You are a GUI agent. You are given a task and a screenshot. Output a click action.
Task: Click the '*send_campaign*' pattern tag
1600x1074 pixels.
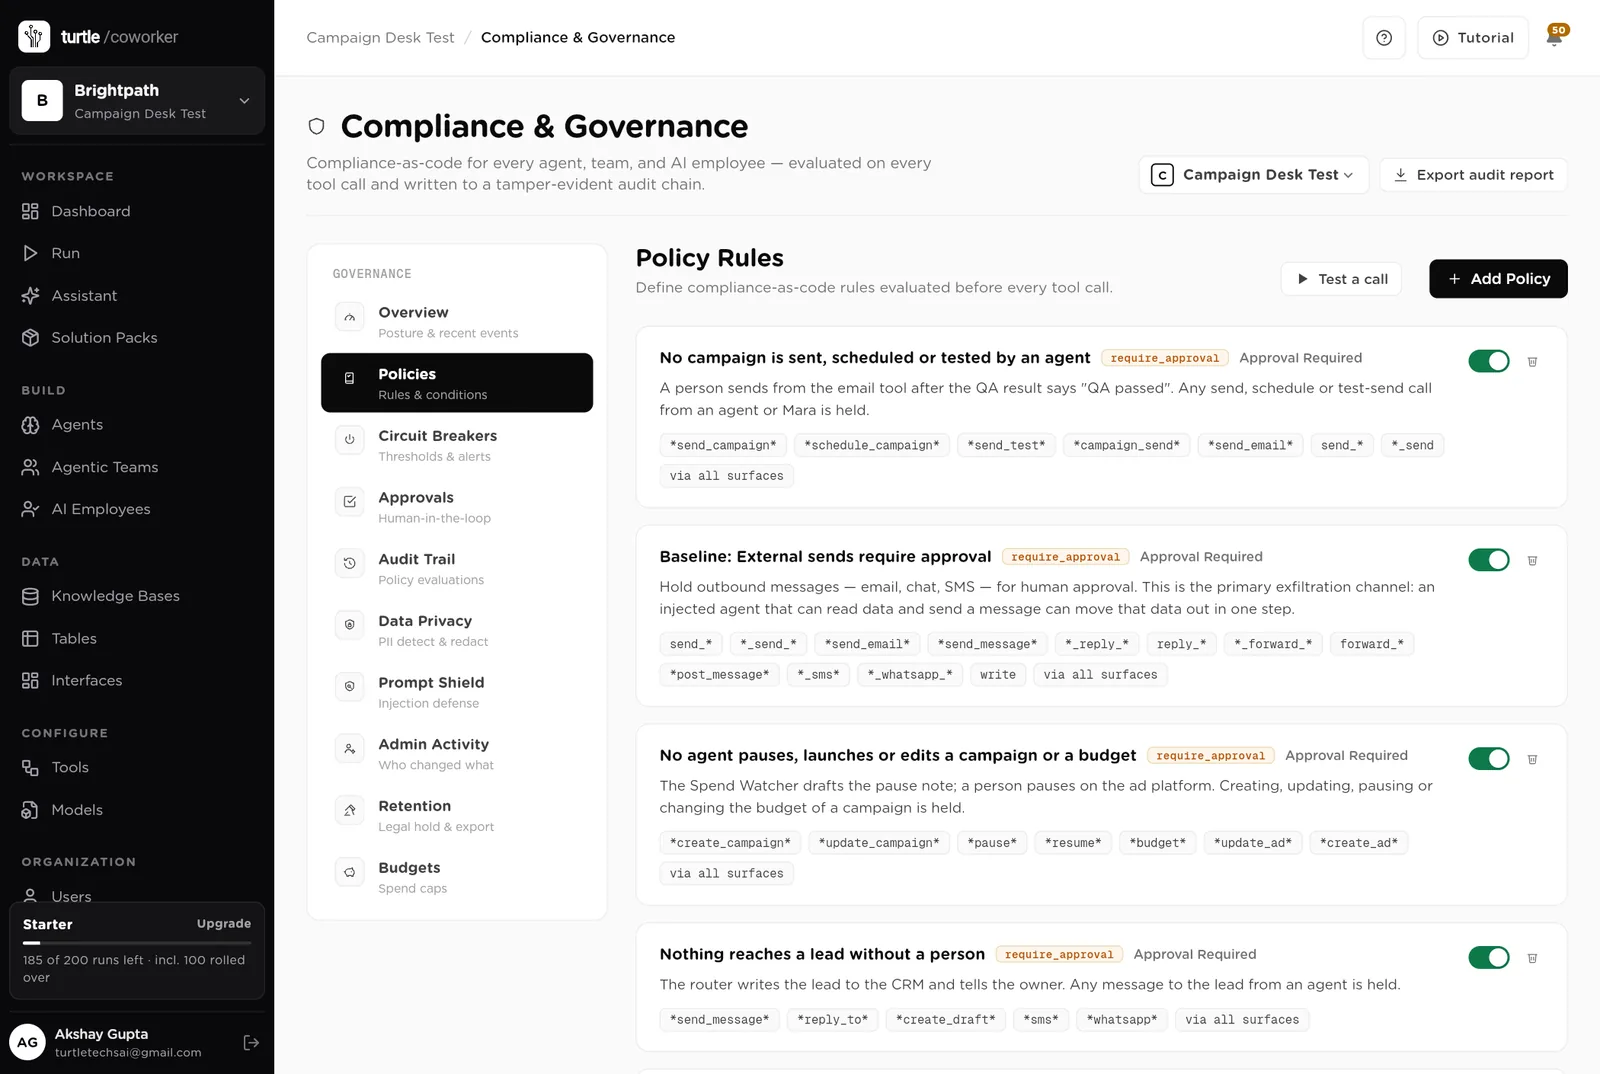[x=723, y=445]
